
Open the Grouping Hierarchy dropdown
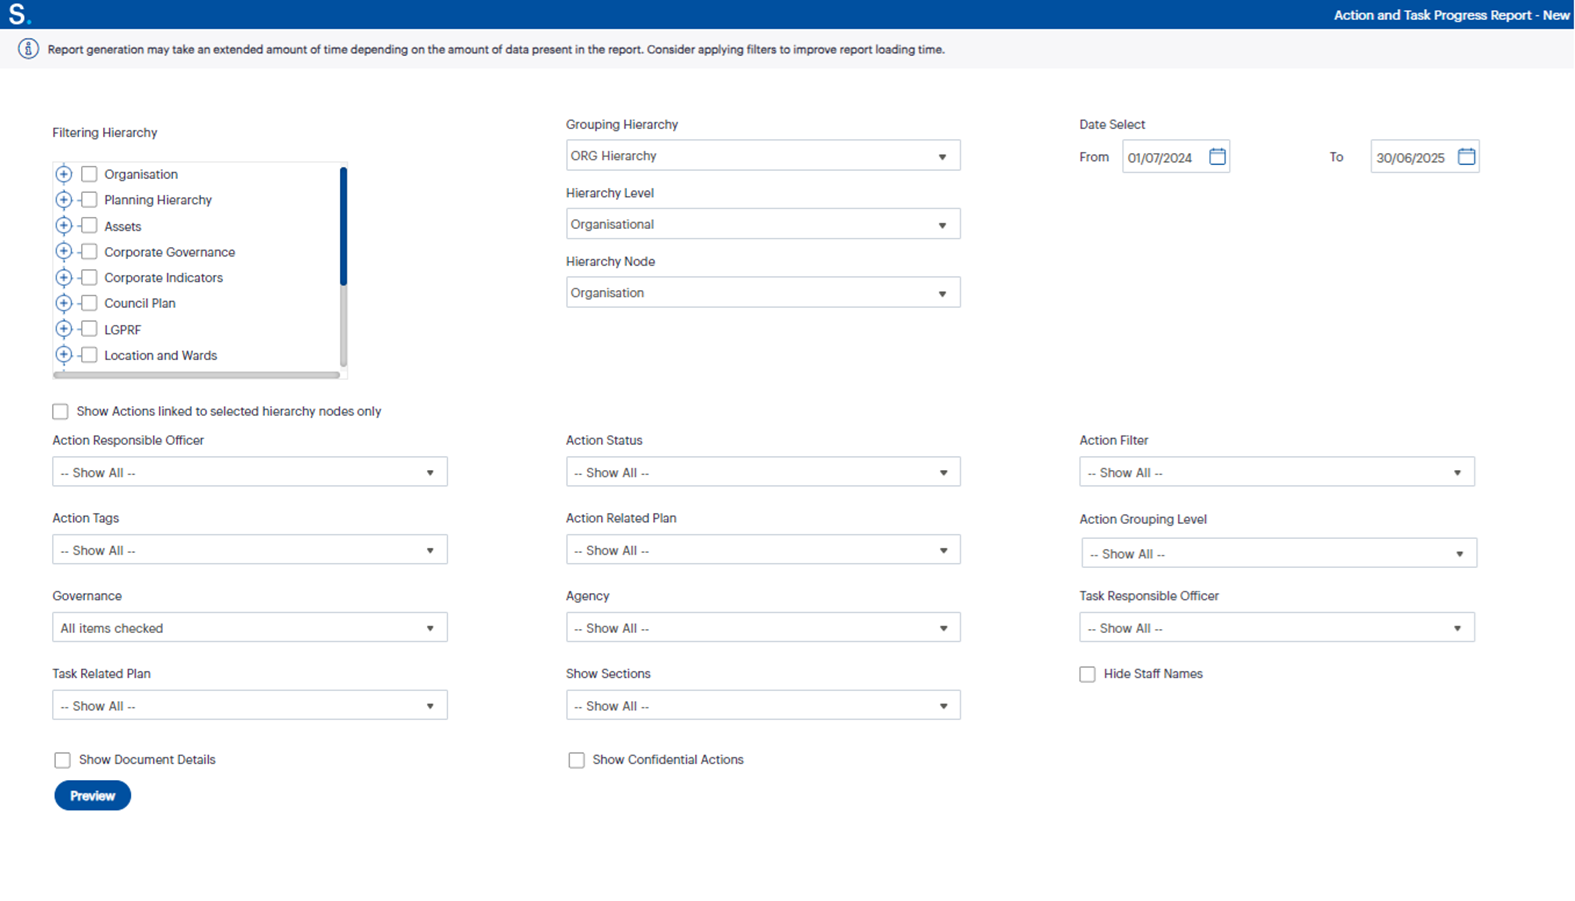(x=763, y=155)
